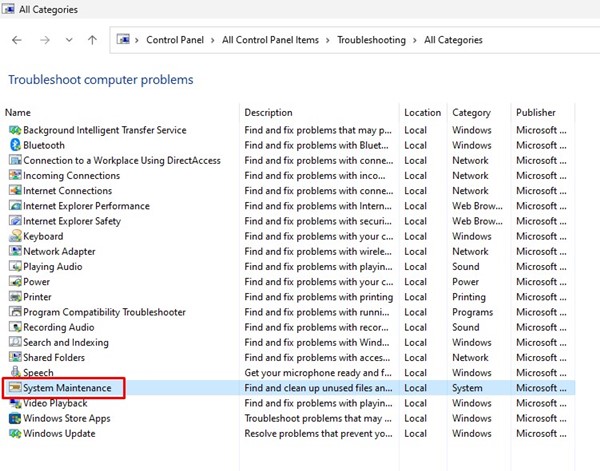
Task: Sort list by Category column header
Action: (471, 113)
